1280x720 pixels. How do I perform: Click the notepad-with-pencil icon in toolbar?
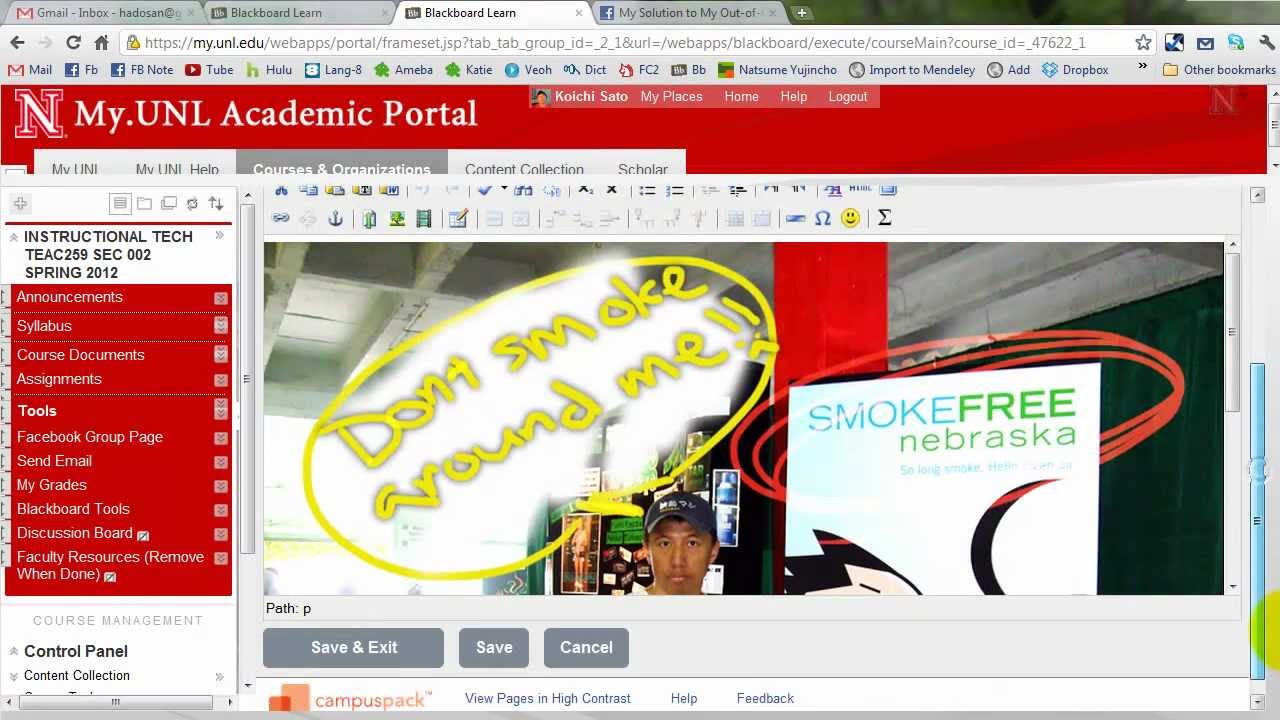(458, 219)
